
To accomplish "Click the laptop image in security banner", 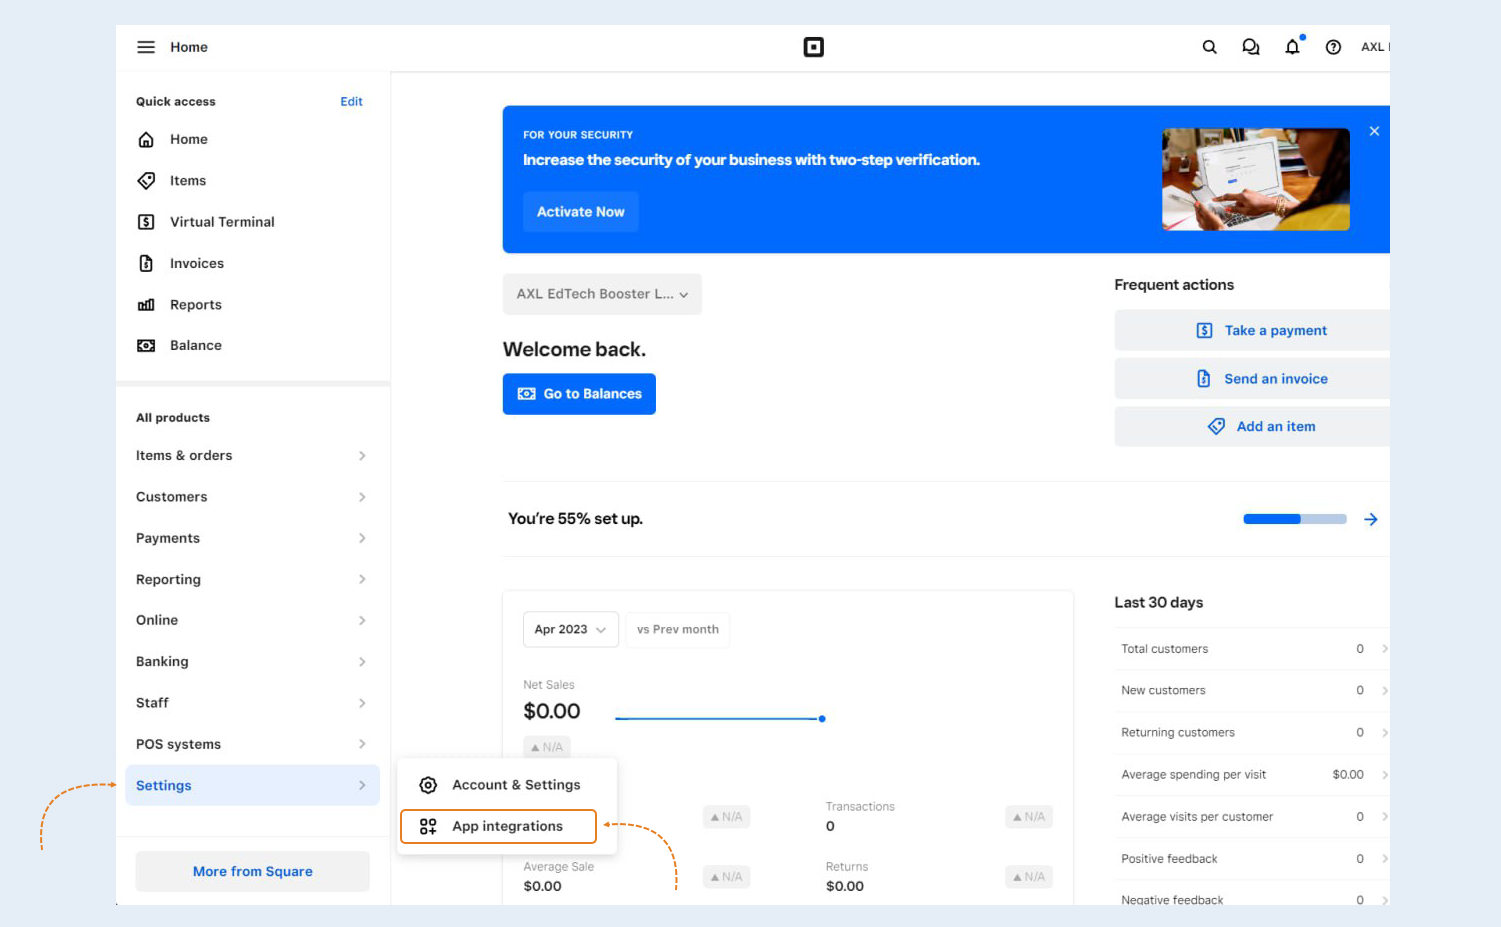I will tap(1256, 180).
